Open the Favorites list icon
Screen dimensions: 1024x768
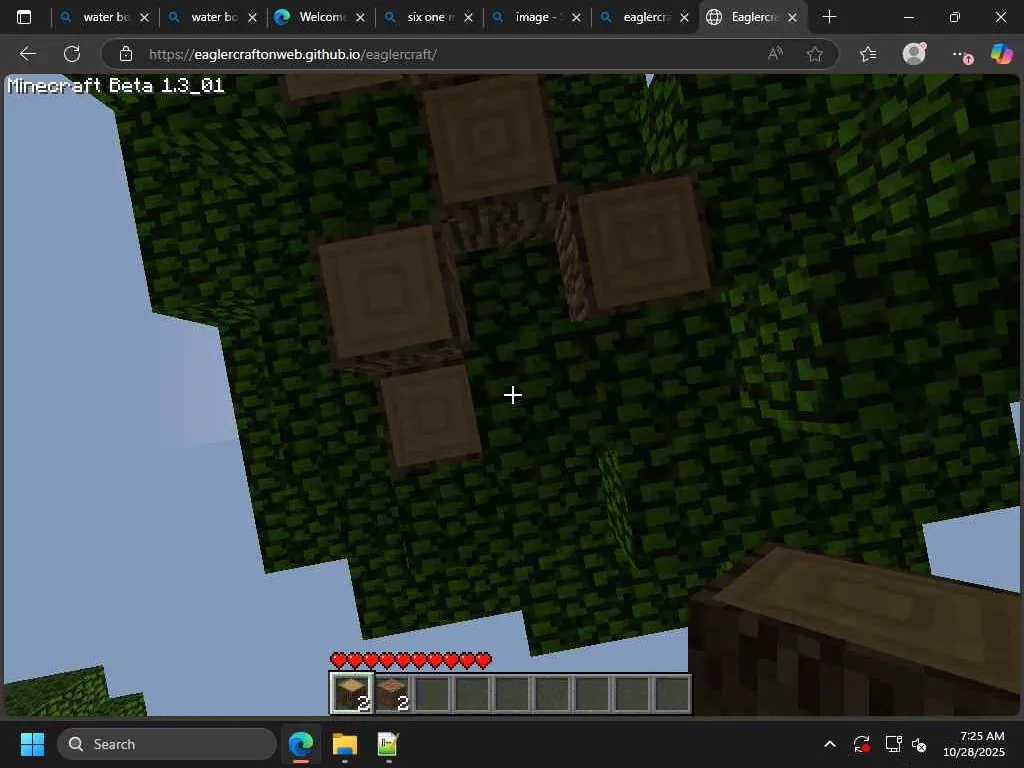tap(868, 54)
